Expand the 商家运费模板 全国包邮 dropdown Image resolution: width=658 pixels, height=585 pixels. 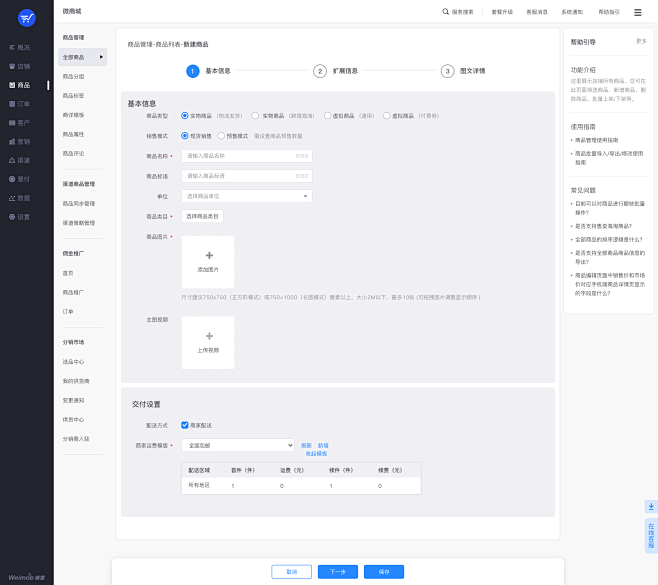pyautogui.click(x=238, y=445)
